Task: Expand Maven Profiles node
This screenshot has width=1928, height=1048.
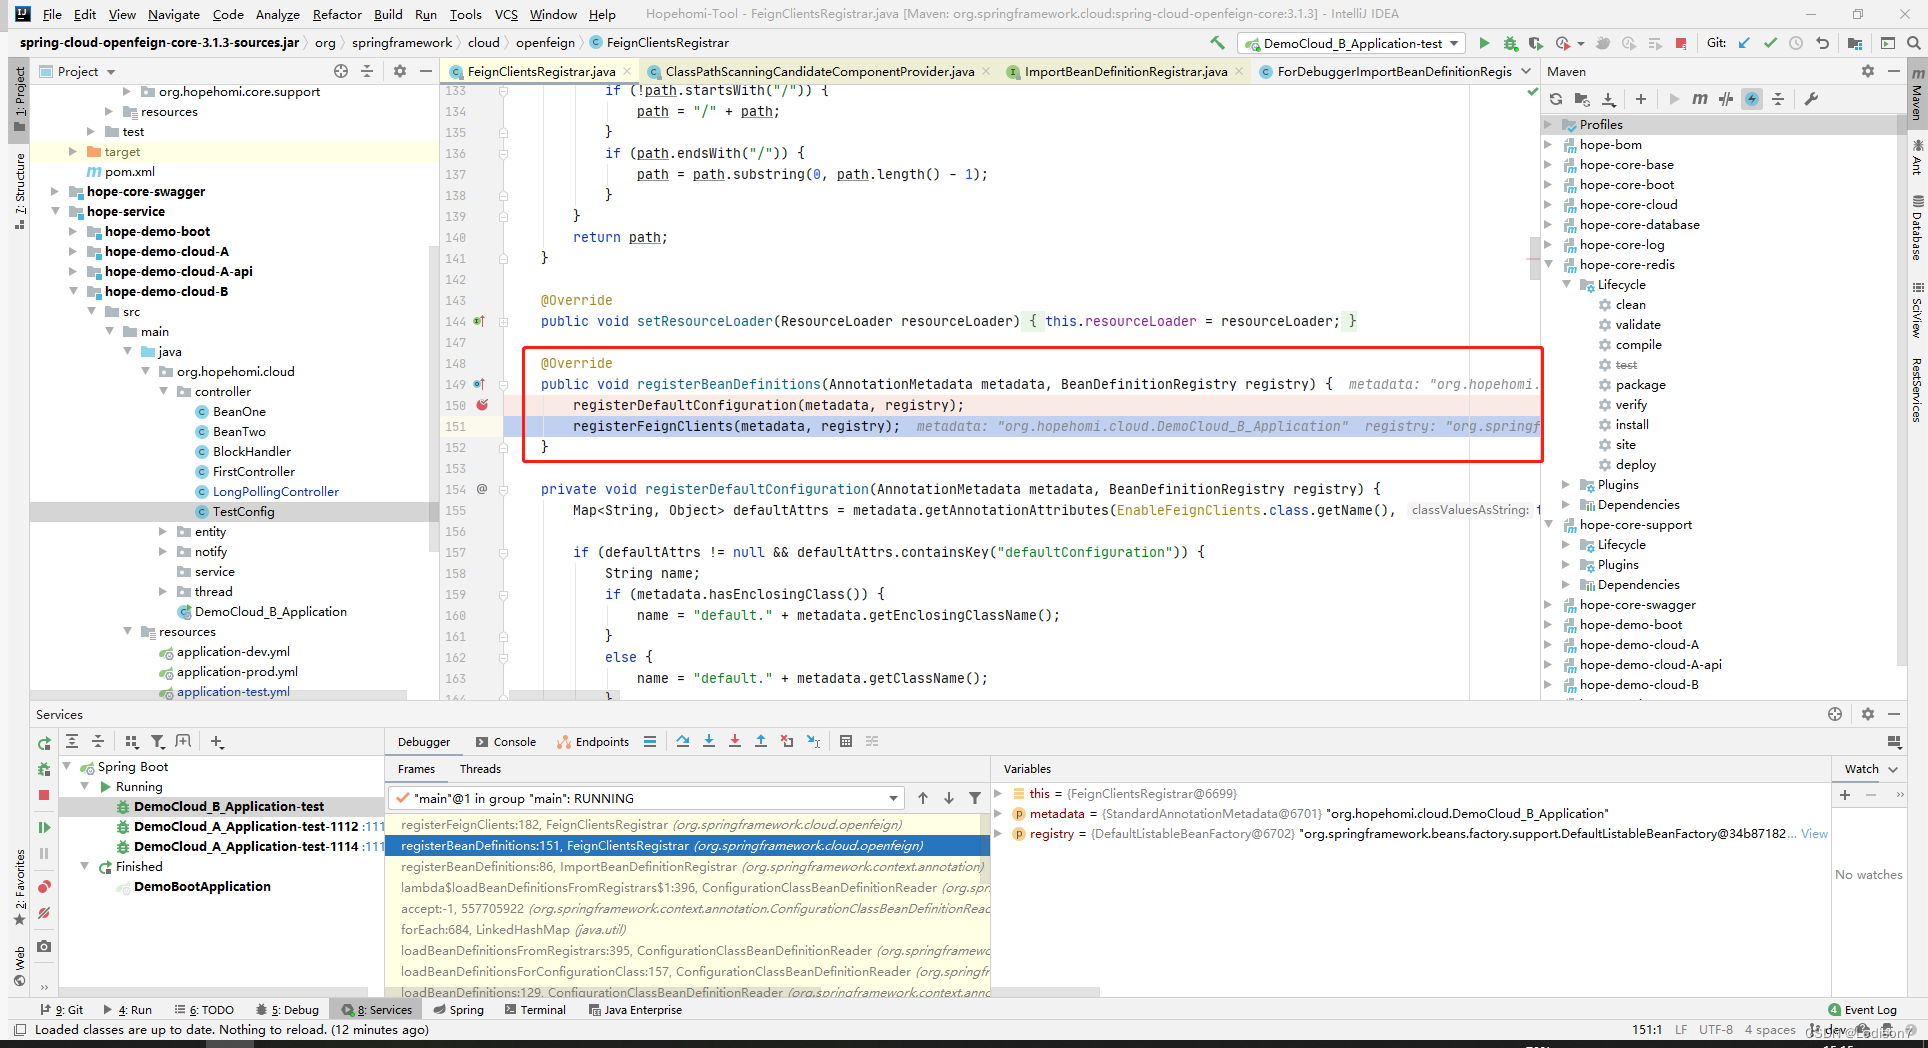Action: tap(1548, 124)
